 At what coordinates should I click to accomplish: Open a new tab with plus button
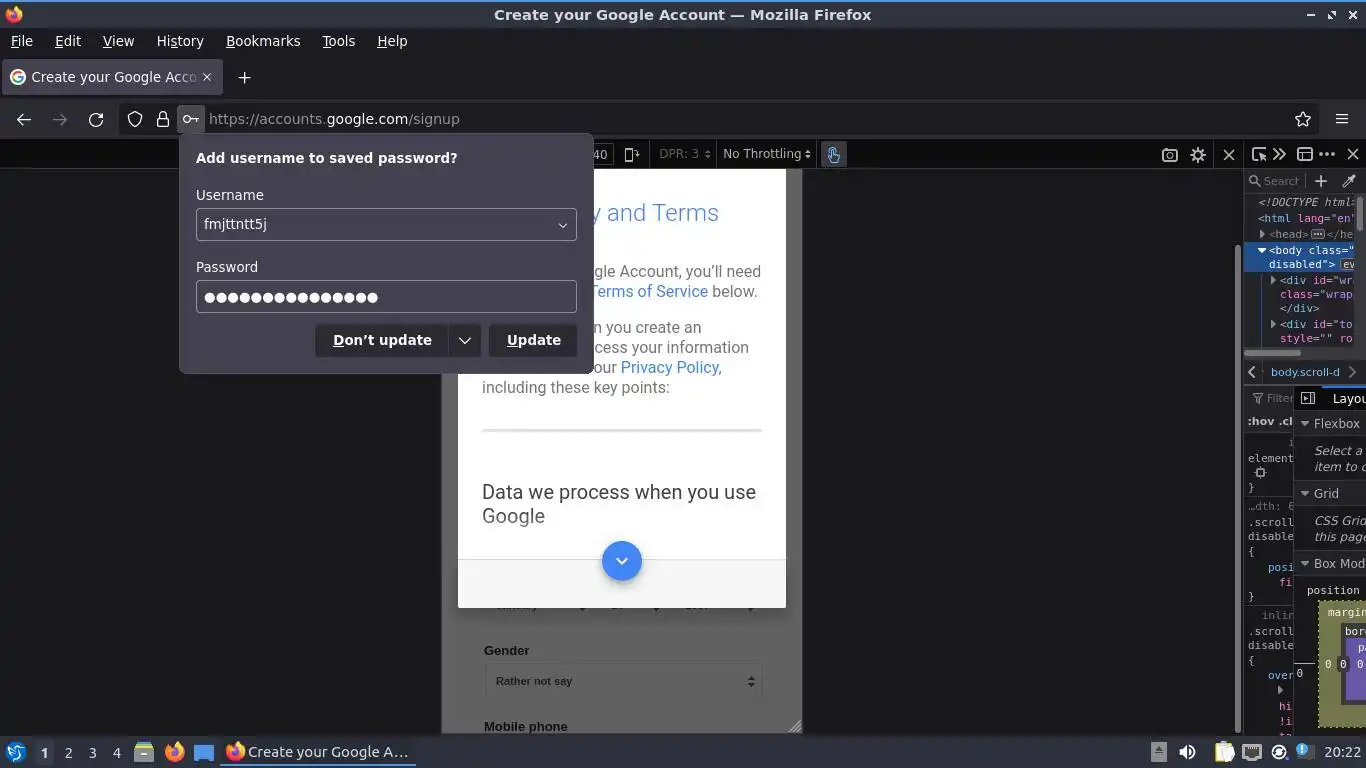pyautogui.click(x=244, y=77)
